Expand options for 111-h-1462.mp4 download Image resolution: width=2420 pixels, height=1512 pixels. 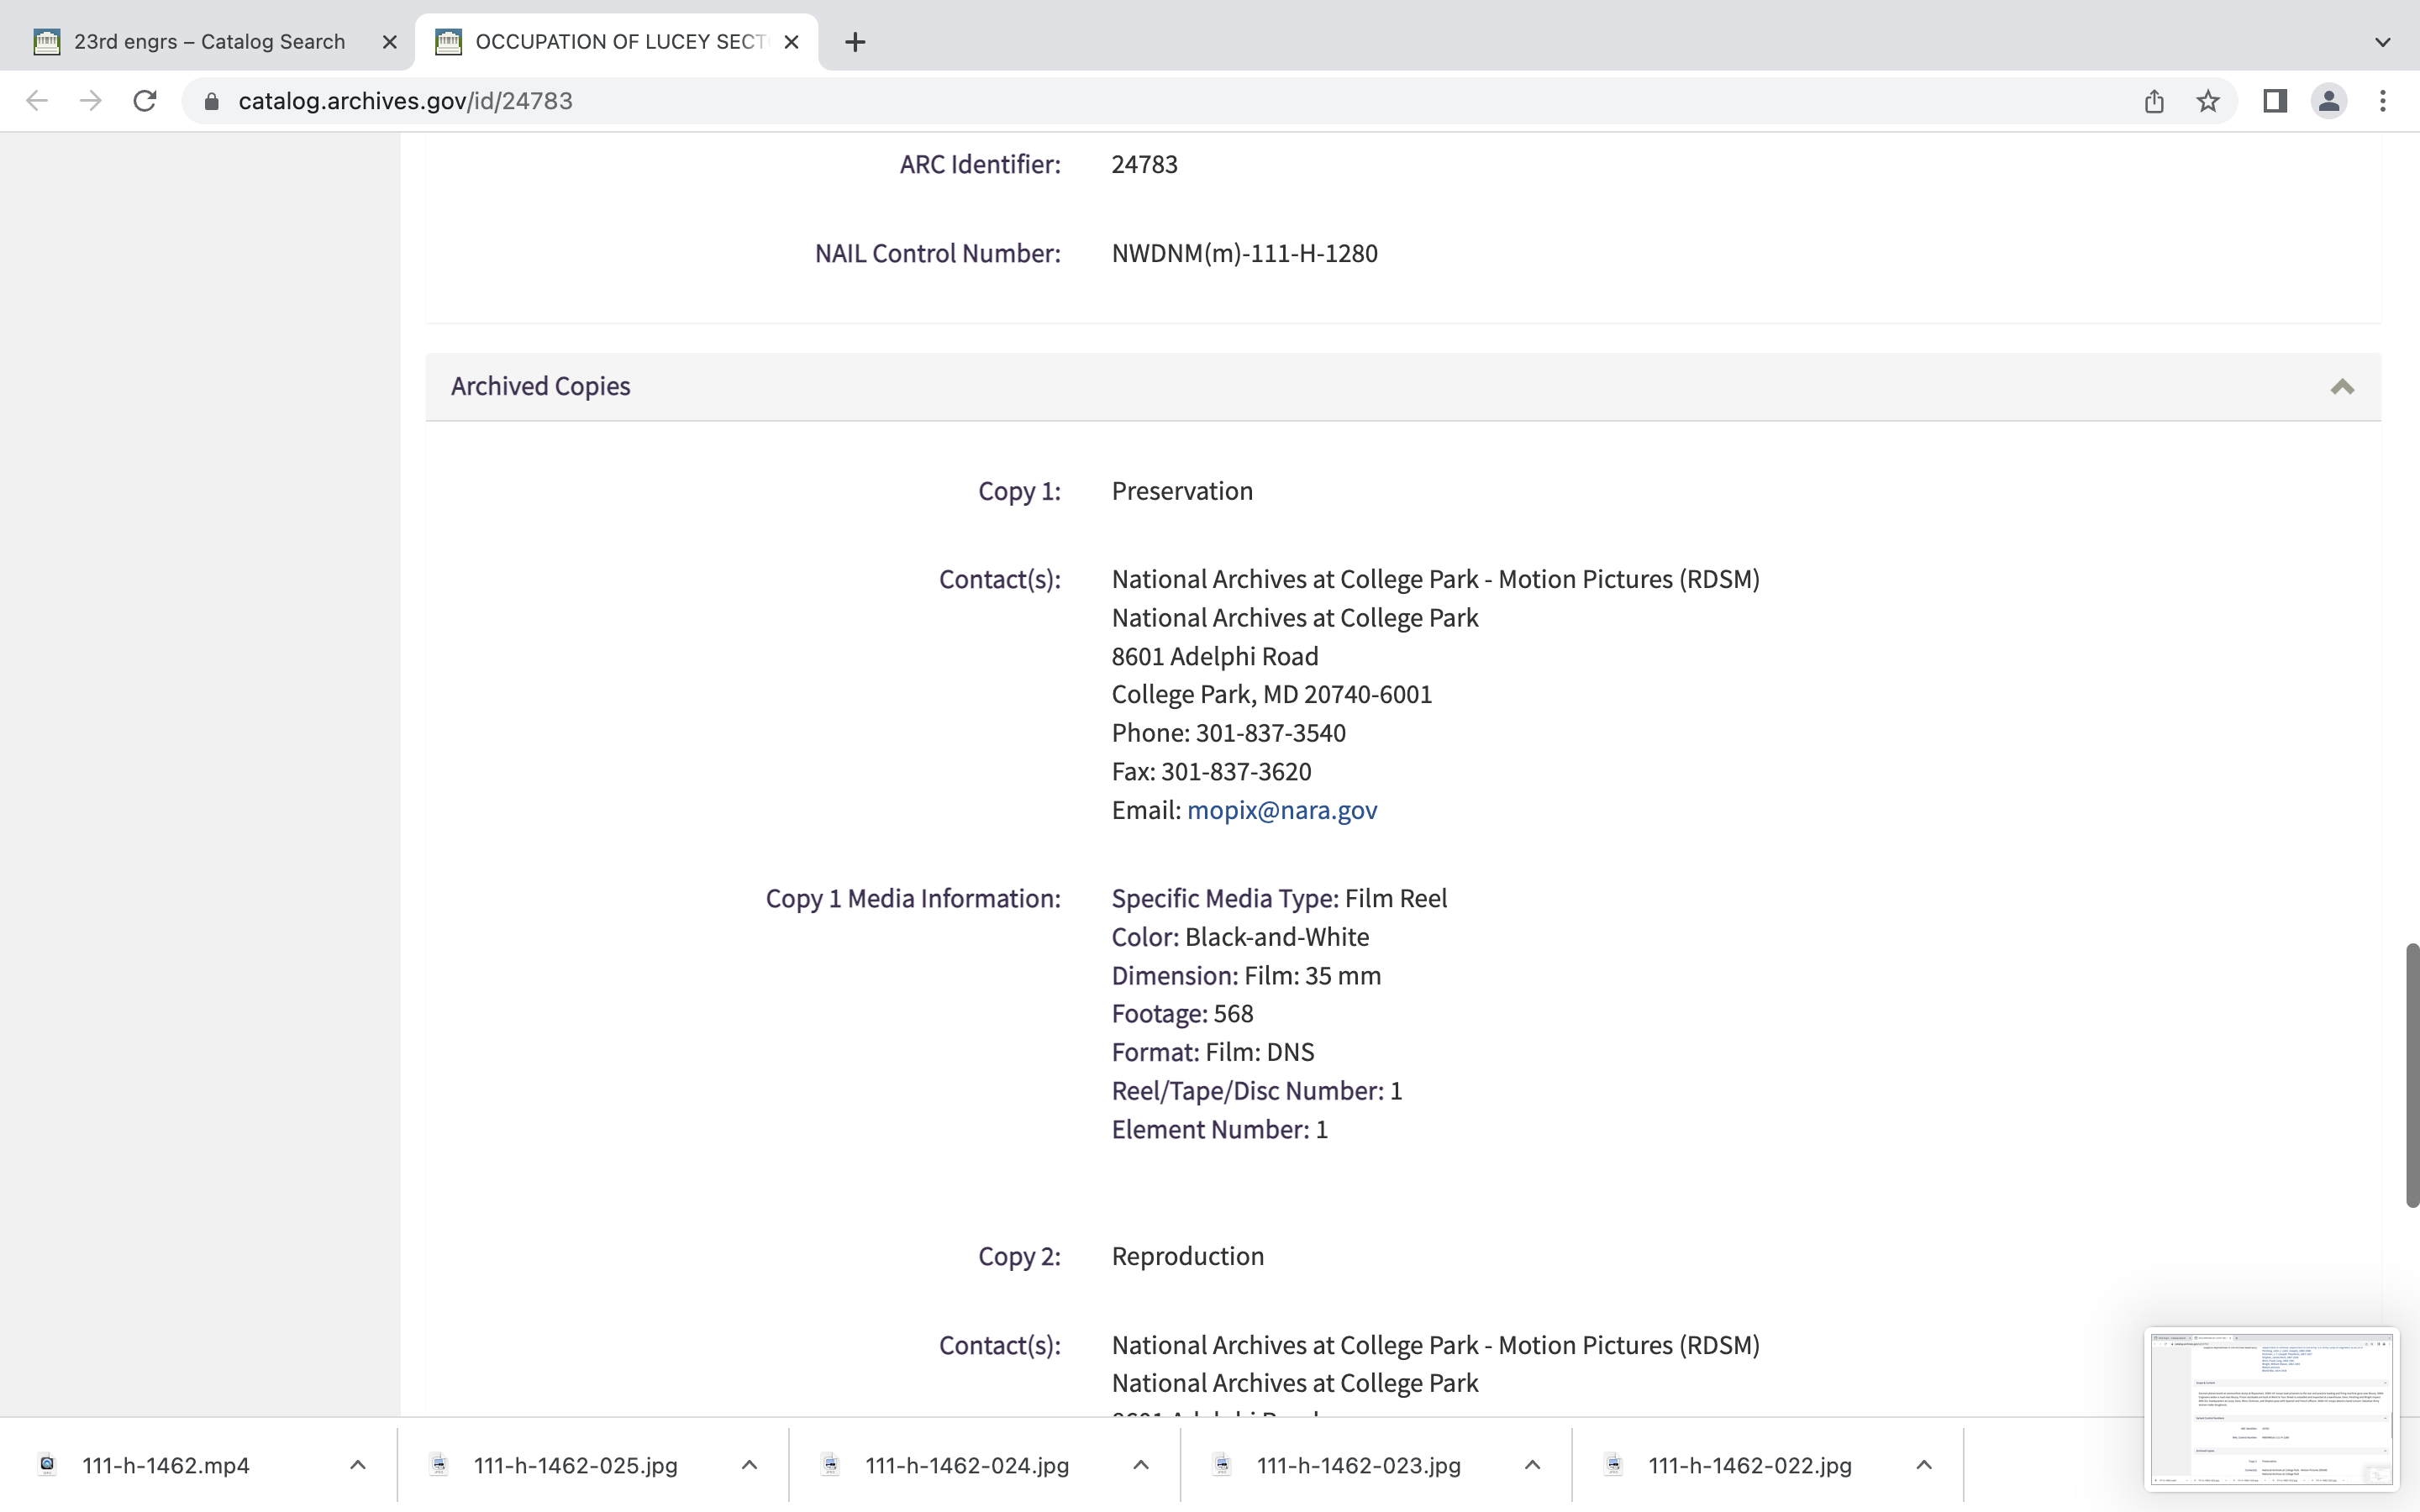358,1465
